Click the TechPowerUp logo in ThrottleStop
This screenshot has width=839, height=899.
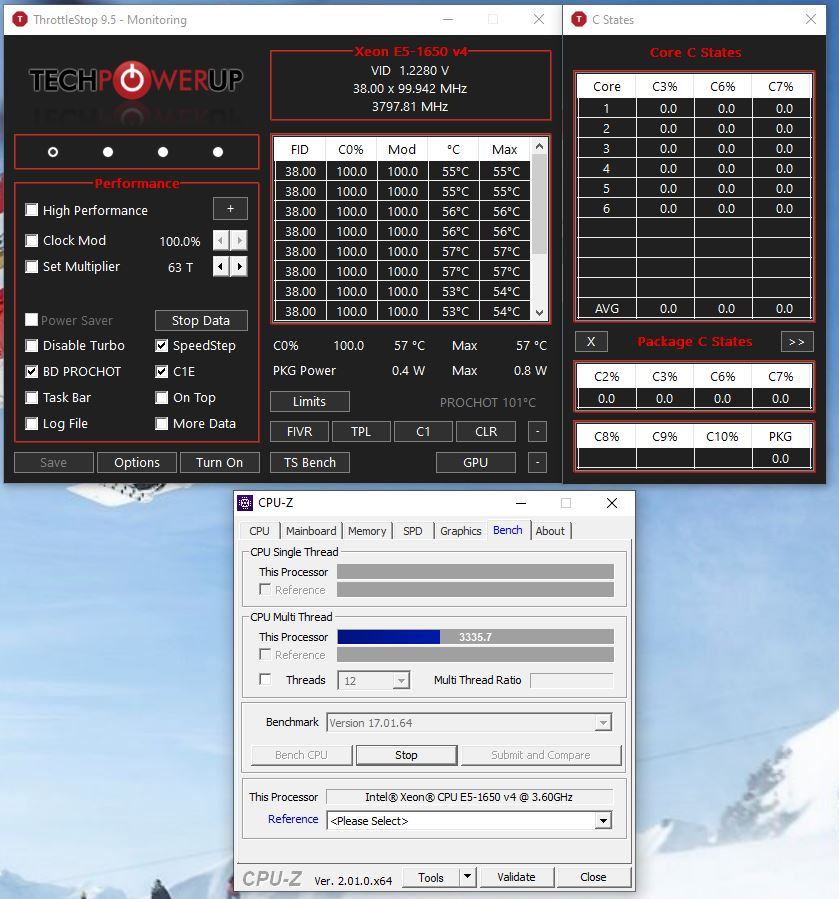136,79
